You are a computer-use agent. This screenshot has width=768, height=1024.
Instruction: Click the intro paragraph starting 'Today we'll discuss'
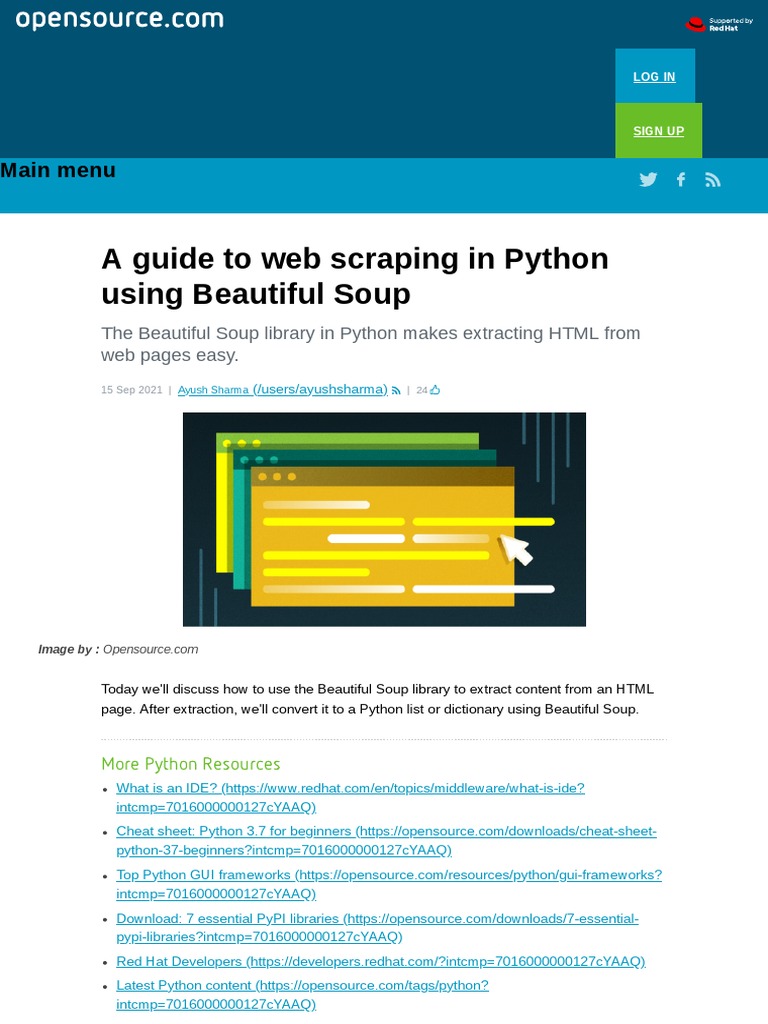coord(377,699)
